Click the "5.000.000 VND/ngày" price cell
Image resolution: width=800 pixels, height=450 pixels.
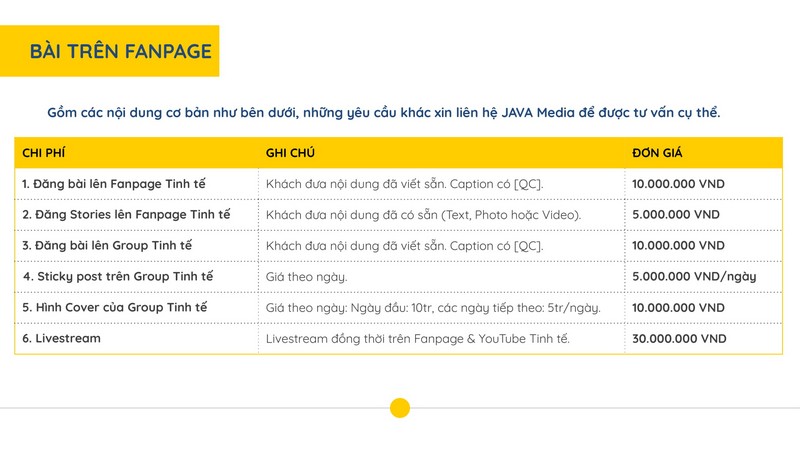(x=694, y=276)
